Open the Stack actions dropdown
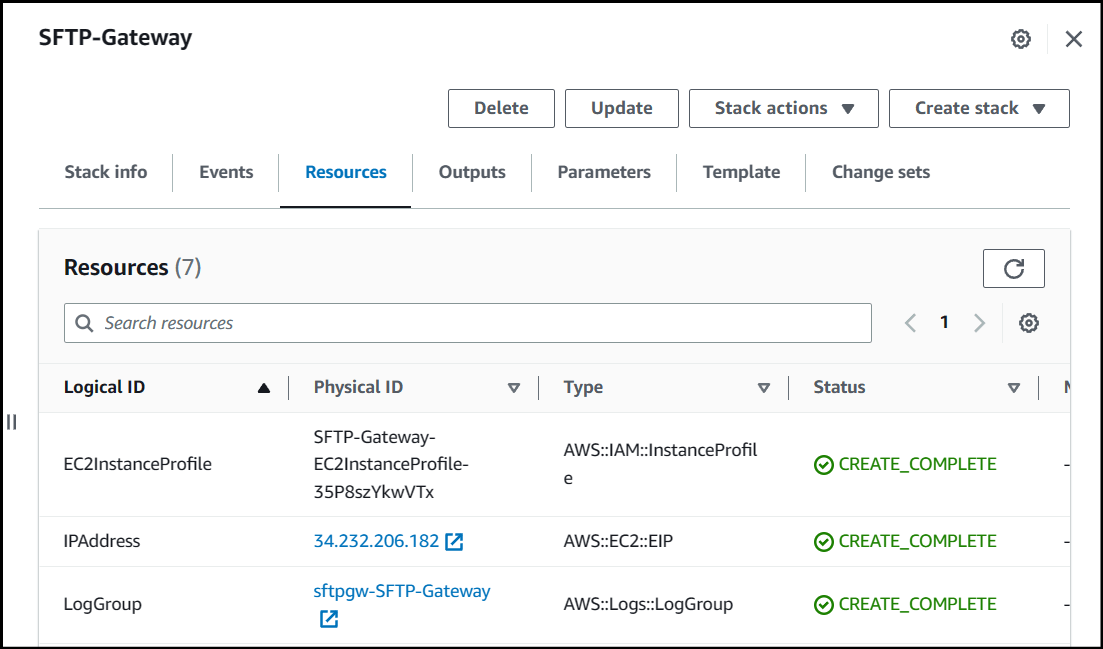The image size is (1103, 649). 783,108
